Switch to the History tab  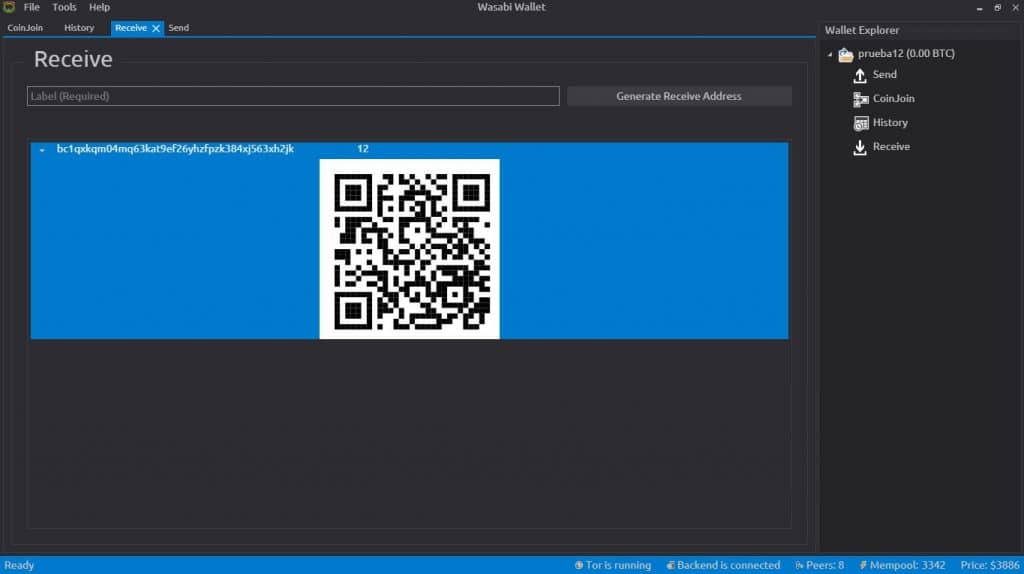pyautogui.click(x=79, y=28)
